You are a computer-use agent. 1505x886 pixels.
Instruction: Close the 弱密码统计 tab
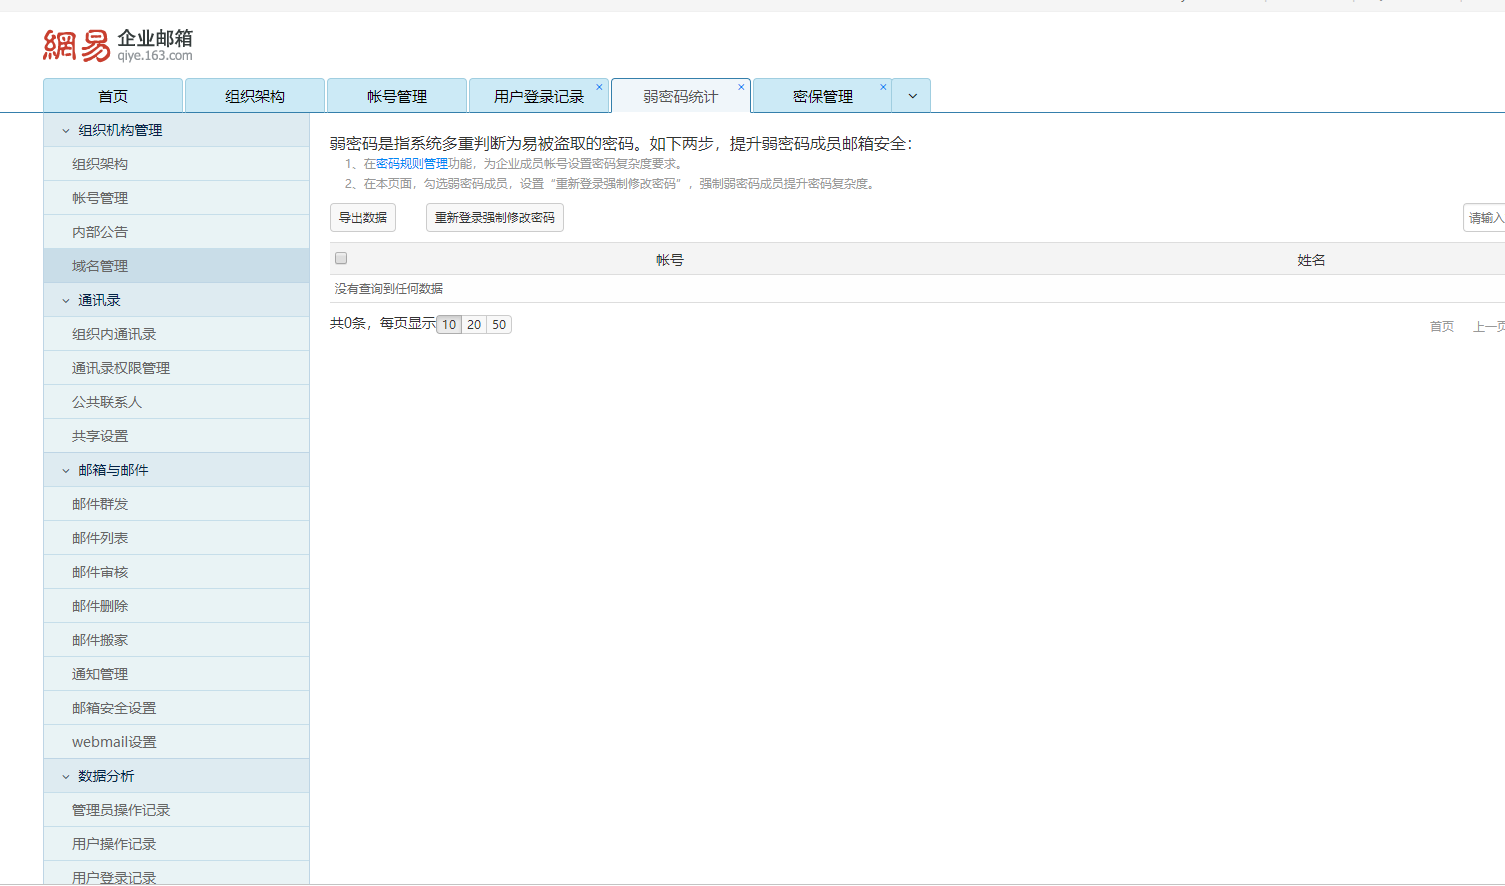741,87
